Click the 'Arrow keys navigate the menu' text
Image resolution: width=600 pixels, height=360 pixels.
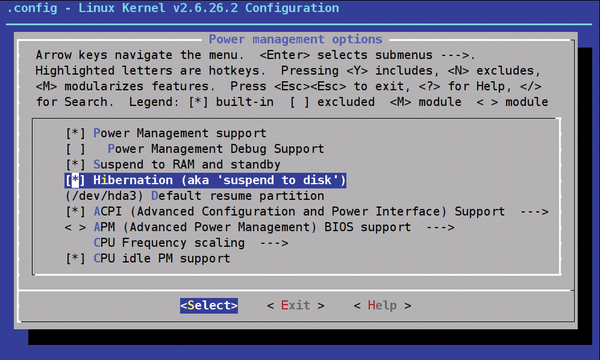[140, 55]
